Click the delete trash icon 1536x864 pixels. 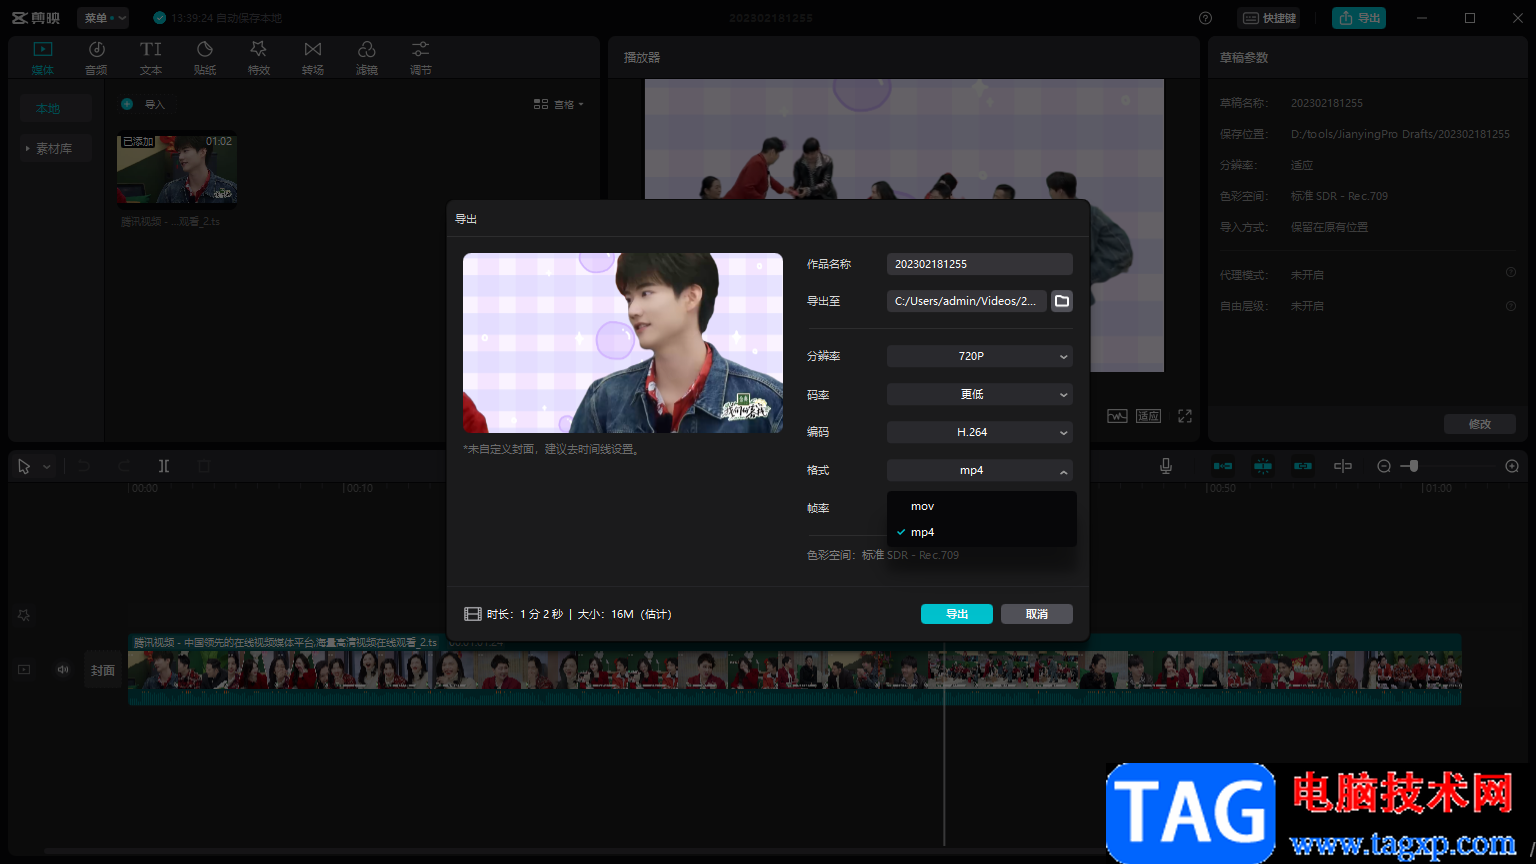(x=204, y=466)
